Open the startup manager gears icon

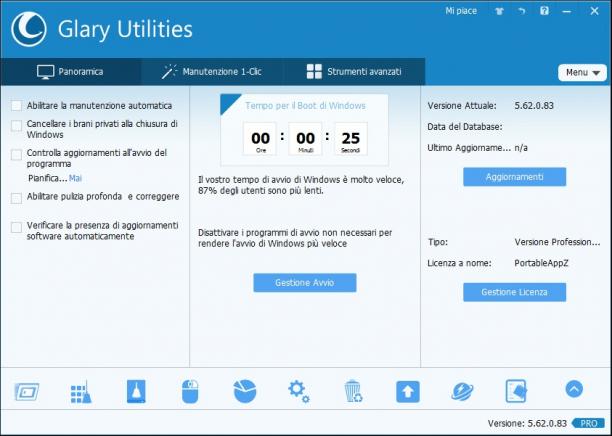pos(299,392)
